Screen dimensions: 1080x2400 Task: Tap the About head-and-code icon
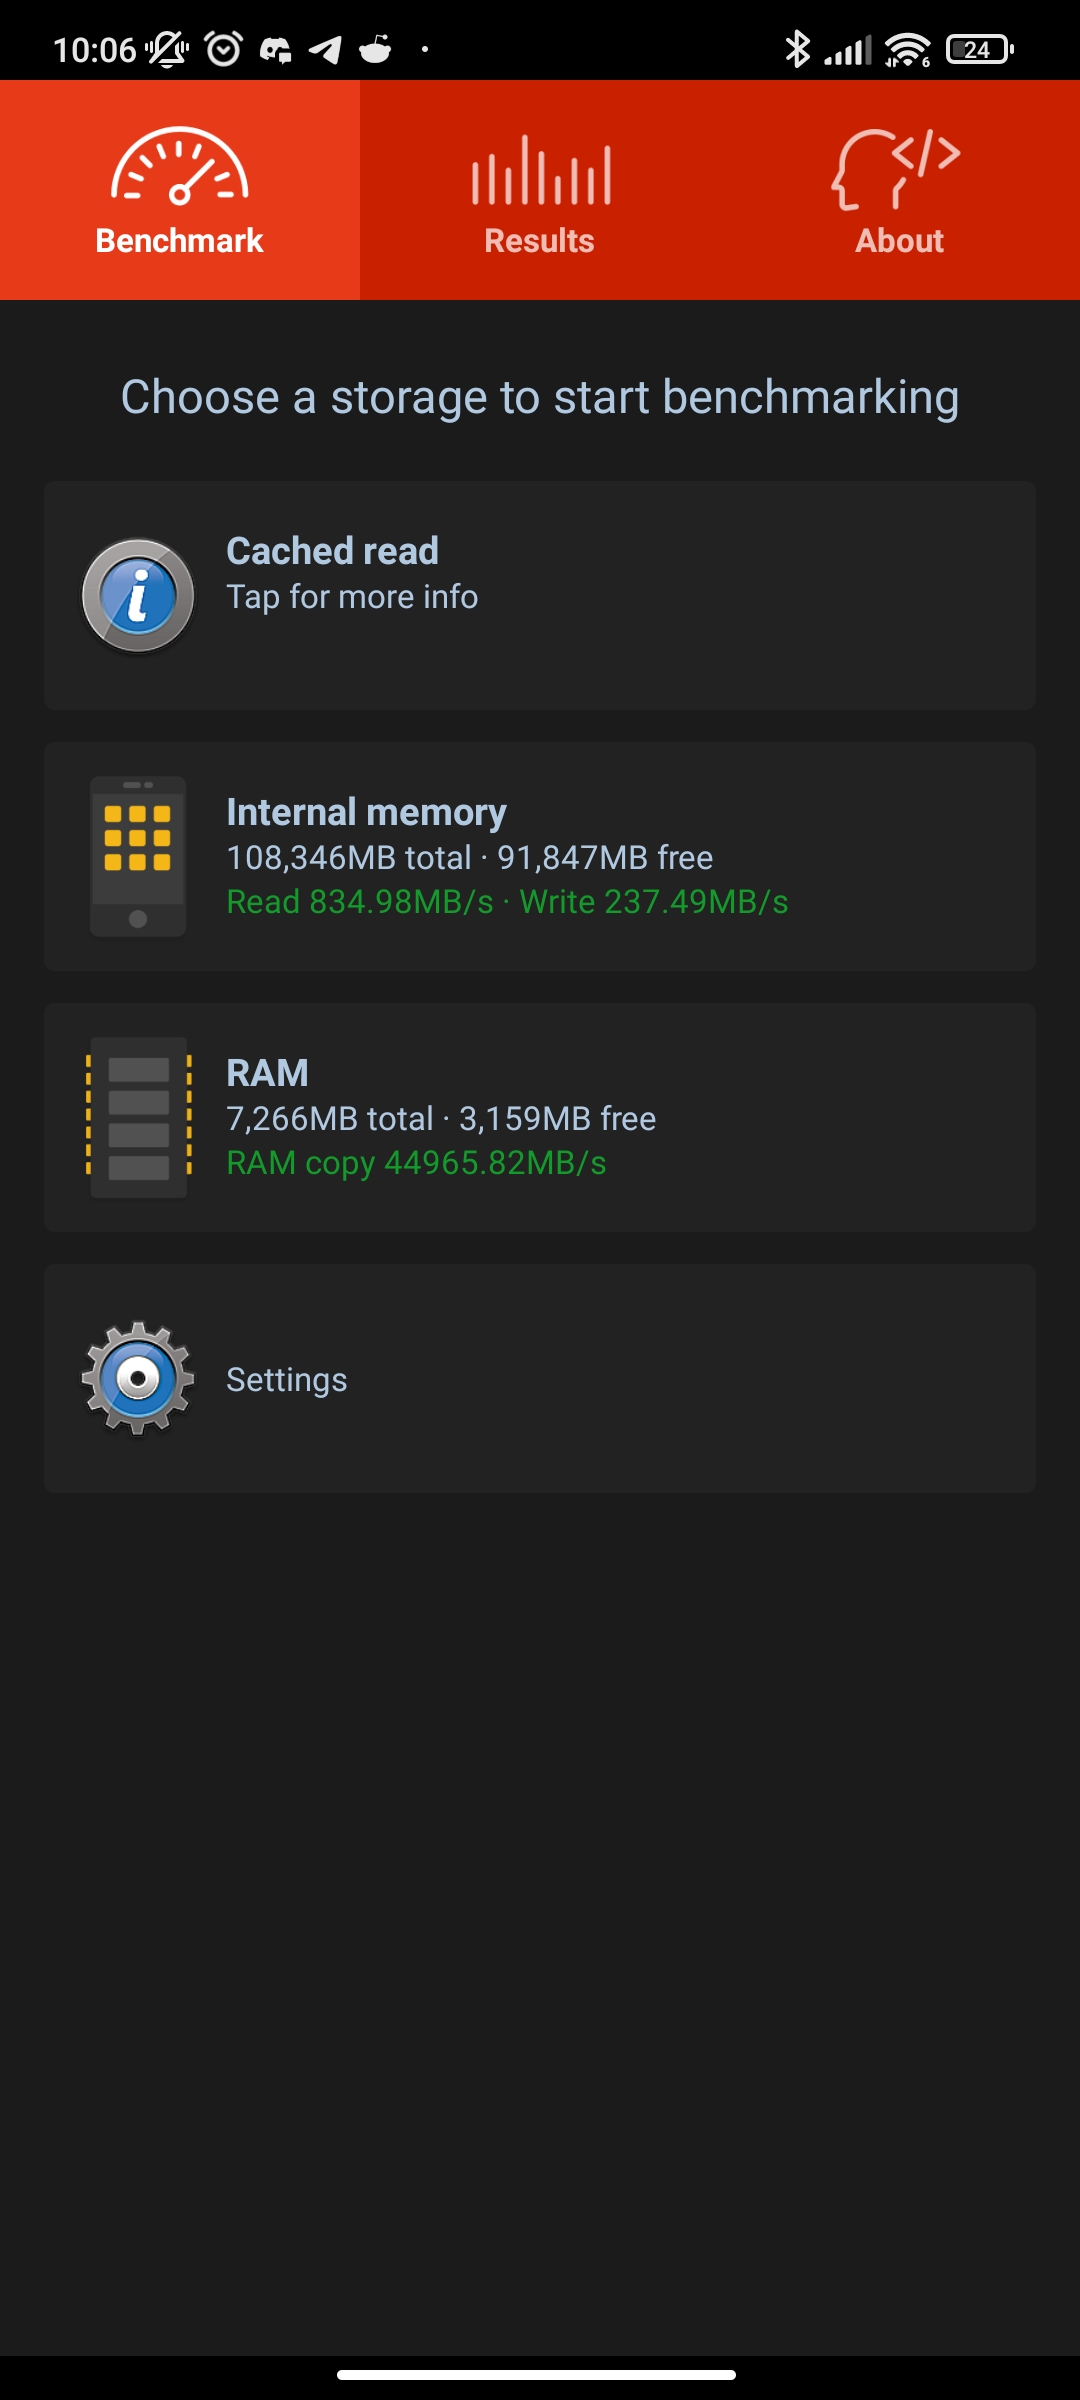tap(896, 168)
